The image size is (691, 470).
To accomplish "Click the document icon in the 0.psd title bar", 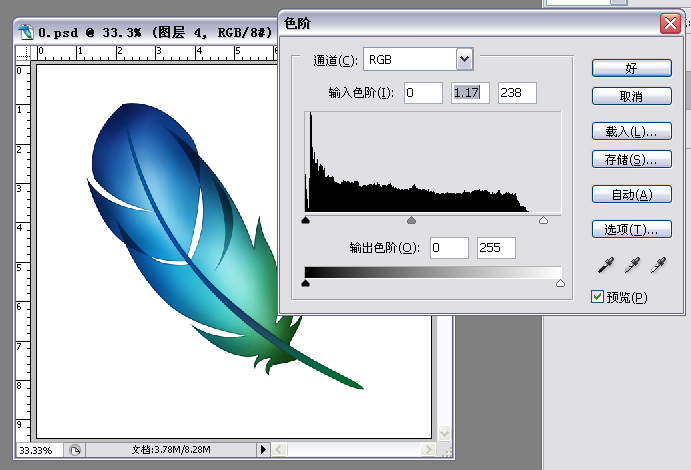I will 26,32.
